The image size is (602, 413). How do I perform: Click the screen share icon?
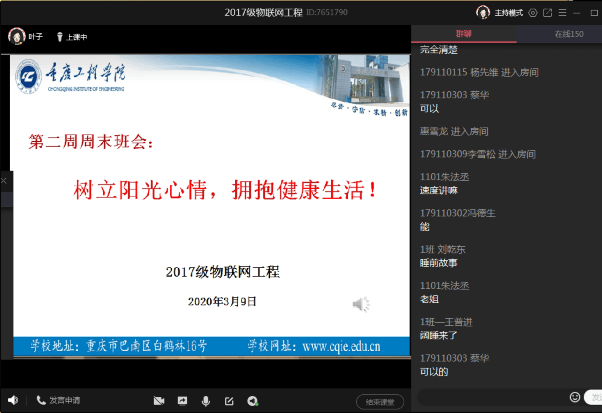click(x=182, y=400)
